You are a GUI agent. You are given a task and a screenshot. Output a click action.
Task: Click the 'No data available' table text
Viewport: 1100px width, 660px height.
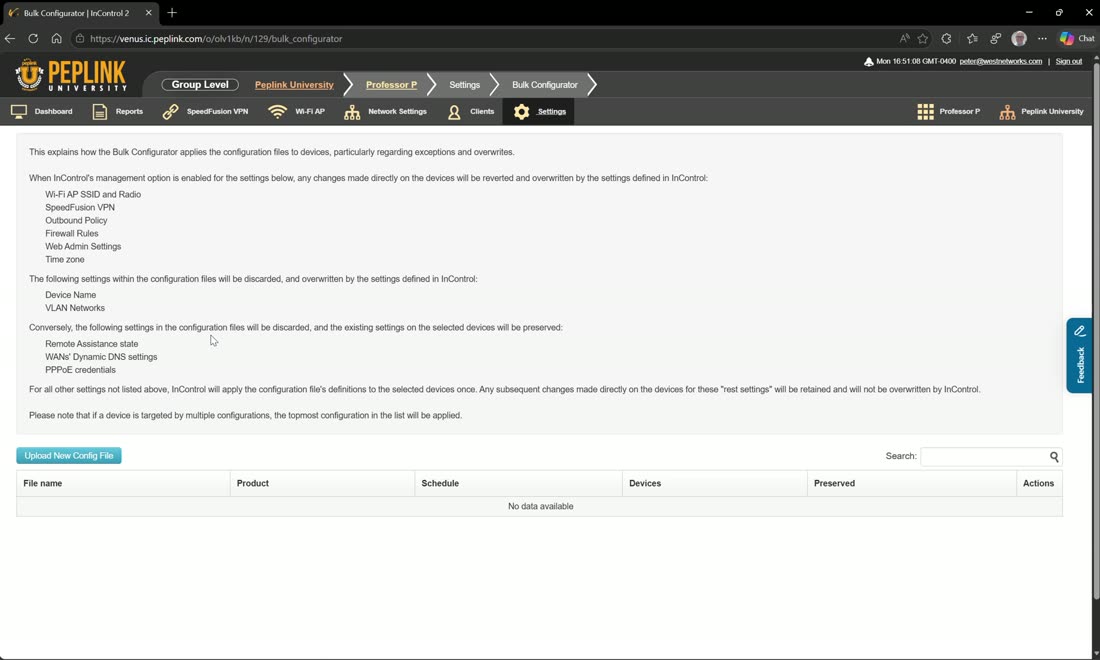540,506
